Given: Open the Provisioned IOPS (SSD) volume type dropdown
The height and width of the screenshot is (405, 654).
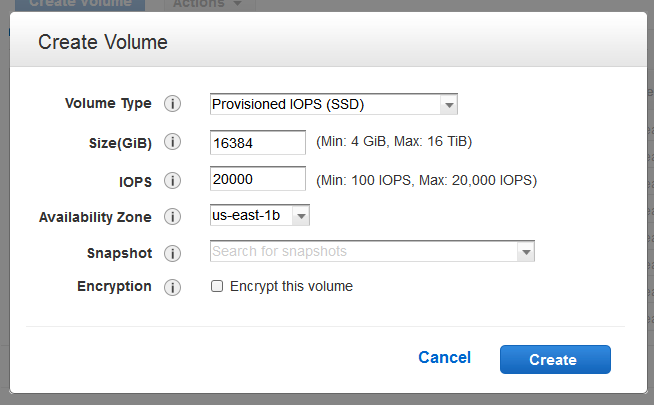Looking at the screenshot, I should (x=334, y=104).
